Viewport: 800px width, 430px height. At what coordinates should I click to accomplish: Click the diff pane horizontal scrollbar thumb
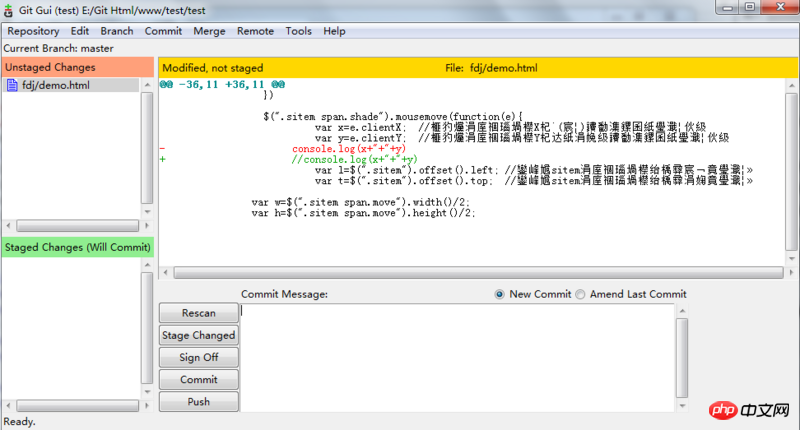[x=479, y=273]
